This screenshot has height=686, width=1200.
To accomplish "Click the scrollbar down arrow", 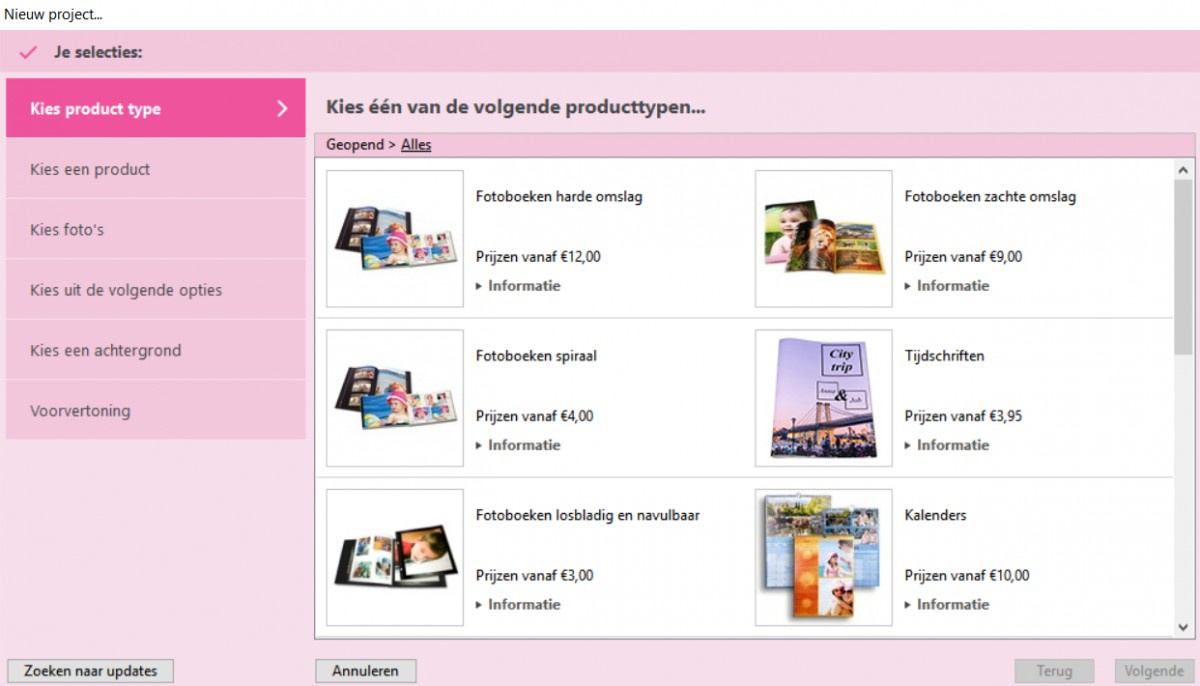I will point(1183,627).
